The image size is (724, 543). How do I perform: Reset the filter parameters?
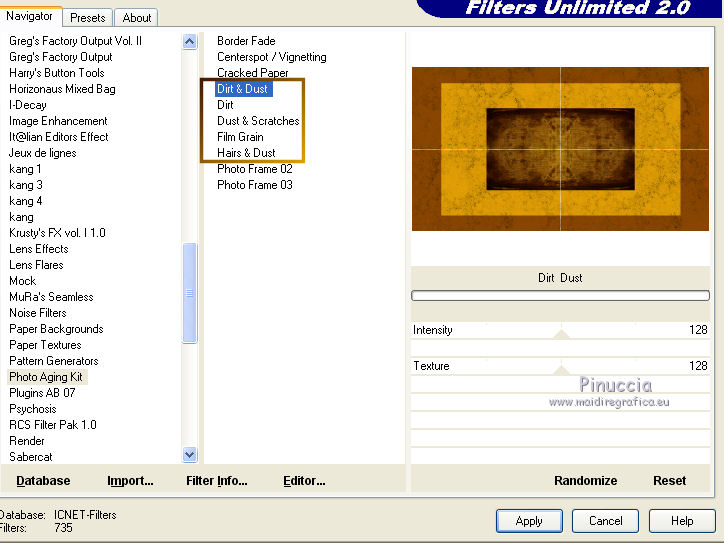[x=670, y=481]
